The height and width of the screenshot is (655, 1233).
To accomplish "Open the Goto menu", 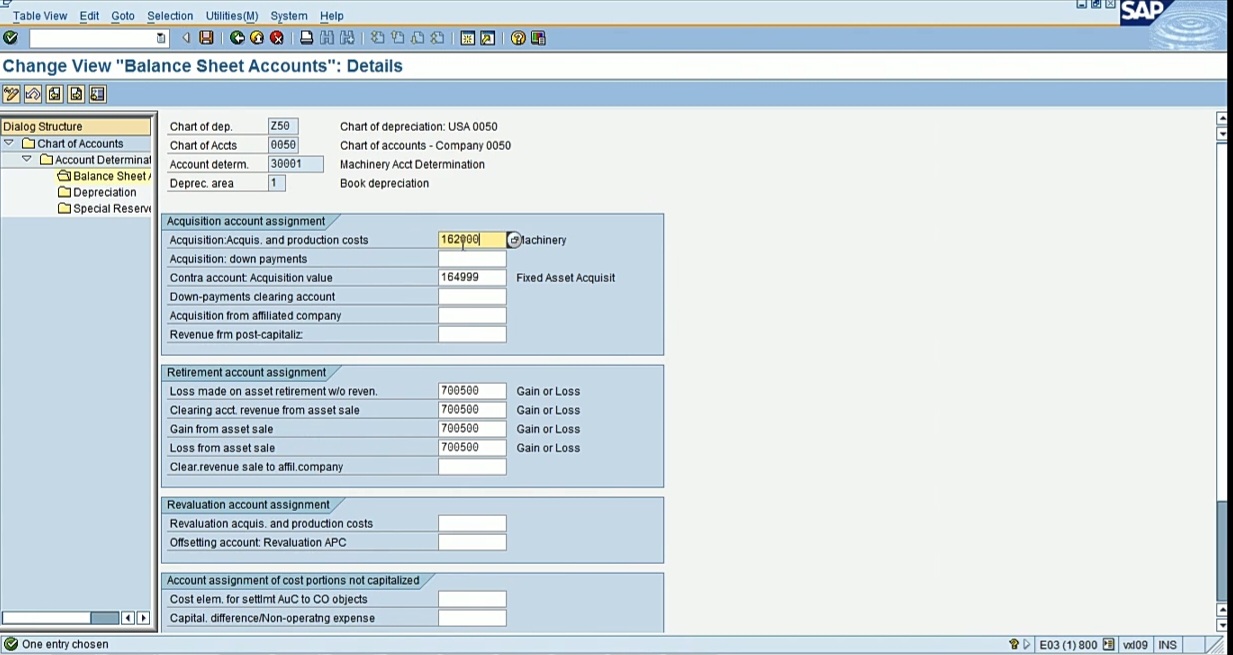I will (123, 16).
